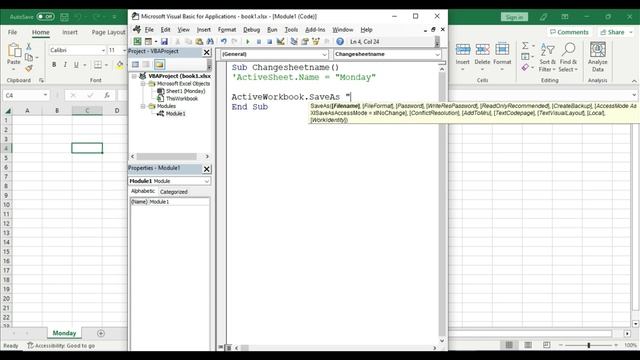This screenshot has width=640, height=360.
Task: Undo the last edit in VBA editor
Action: pyautogui.click(x=224, y=42)
